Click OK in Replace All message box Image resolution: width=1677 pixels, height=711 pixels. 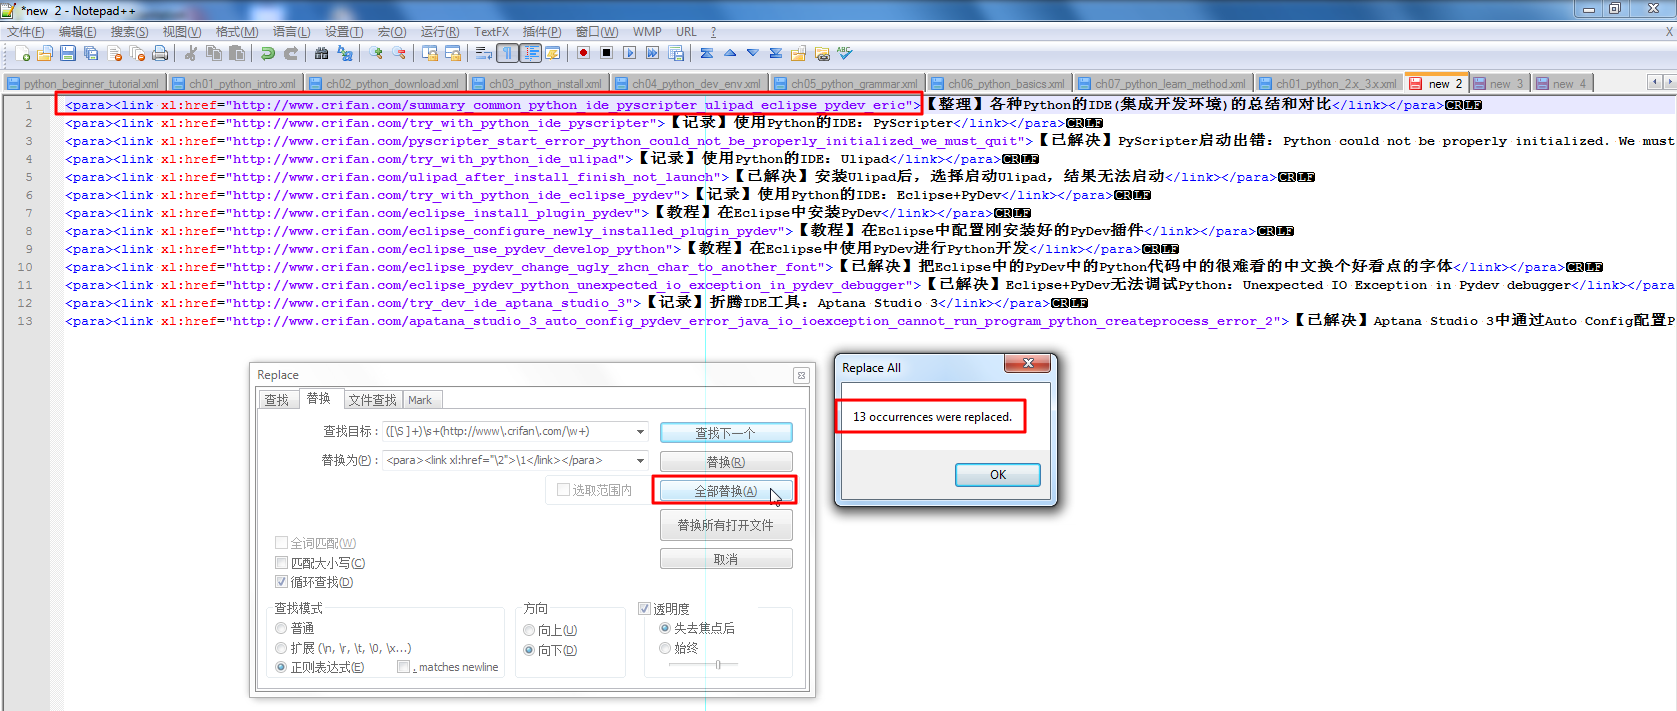click(997, 475)
